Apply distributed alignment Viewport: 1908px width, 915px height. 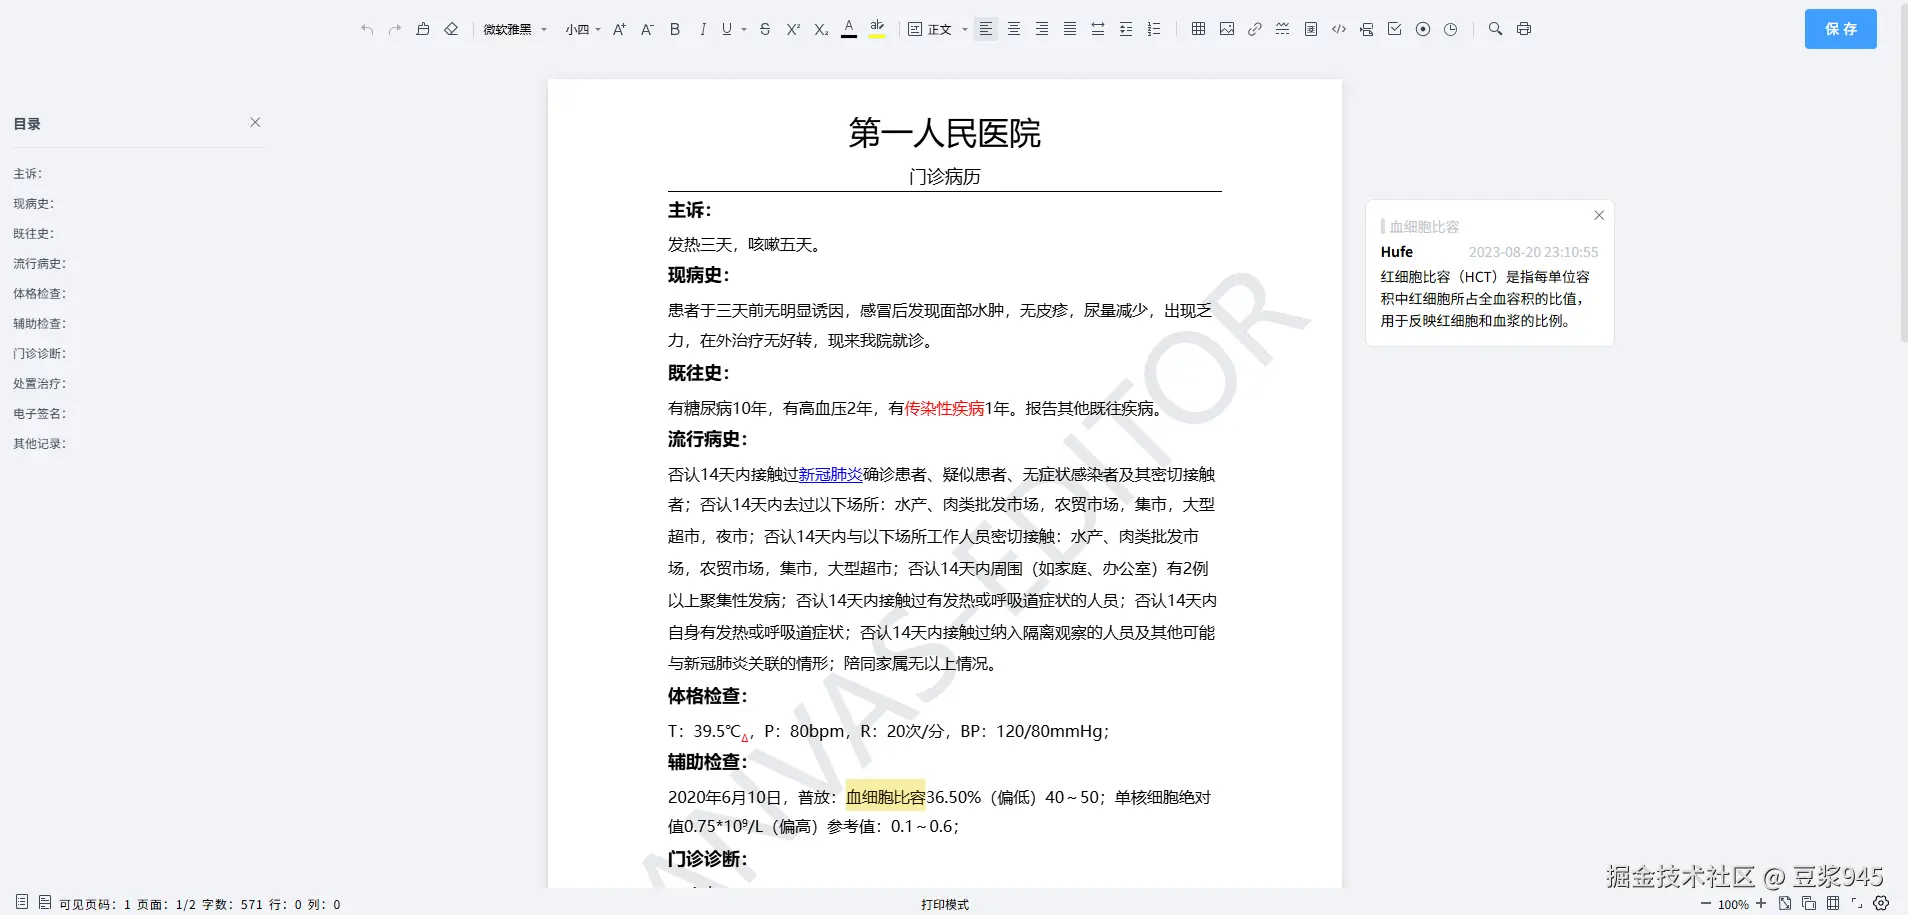[x=1098, y=30]
